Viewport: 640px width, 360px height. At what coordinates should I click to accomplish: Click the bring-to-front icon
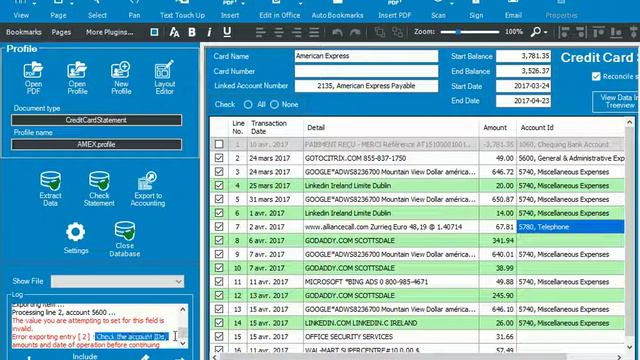click(x=380, y=32)
